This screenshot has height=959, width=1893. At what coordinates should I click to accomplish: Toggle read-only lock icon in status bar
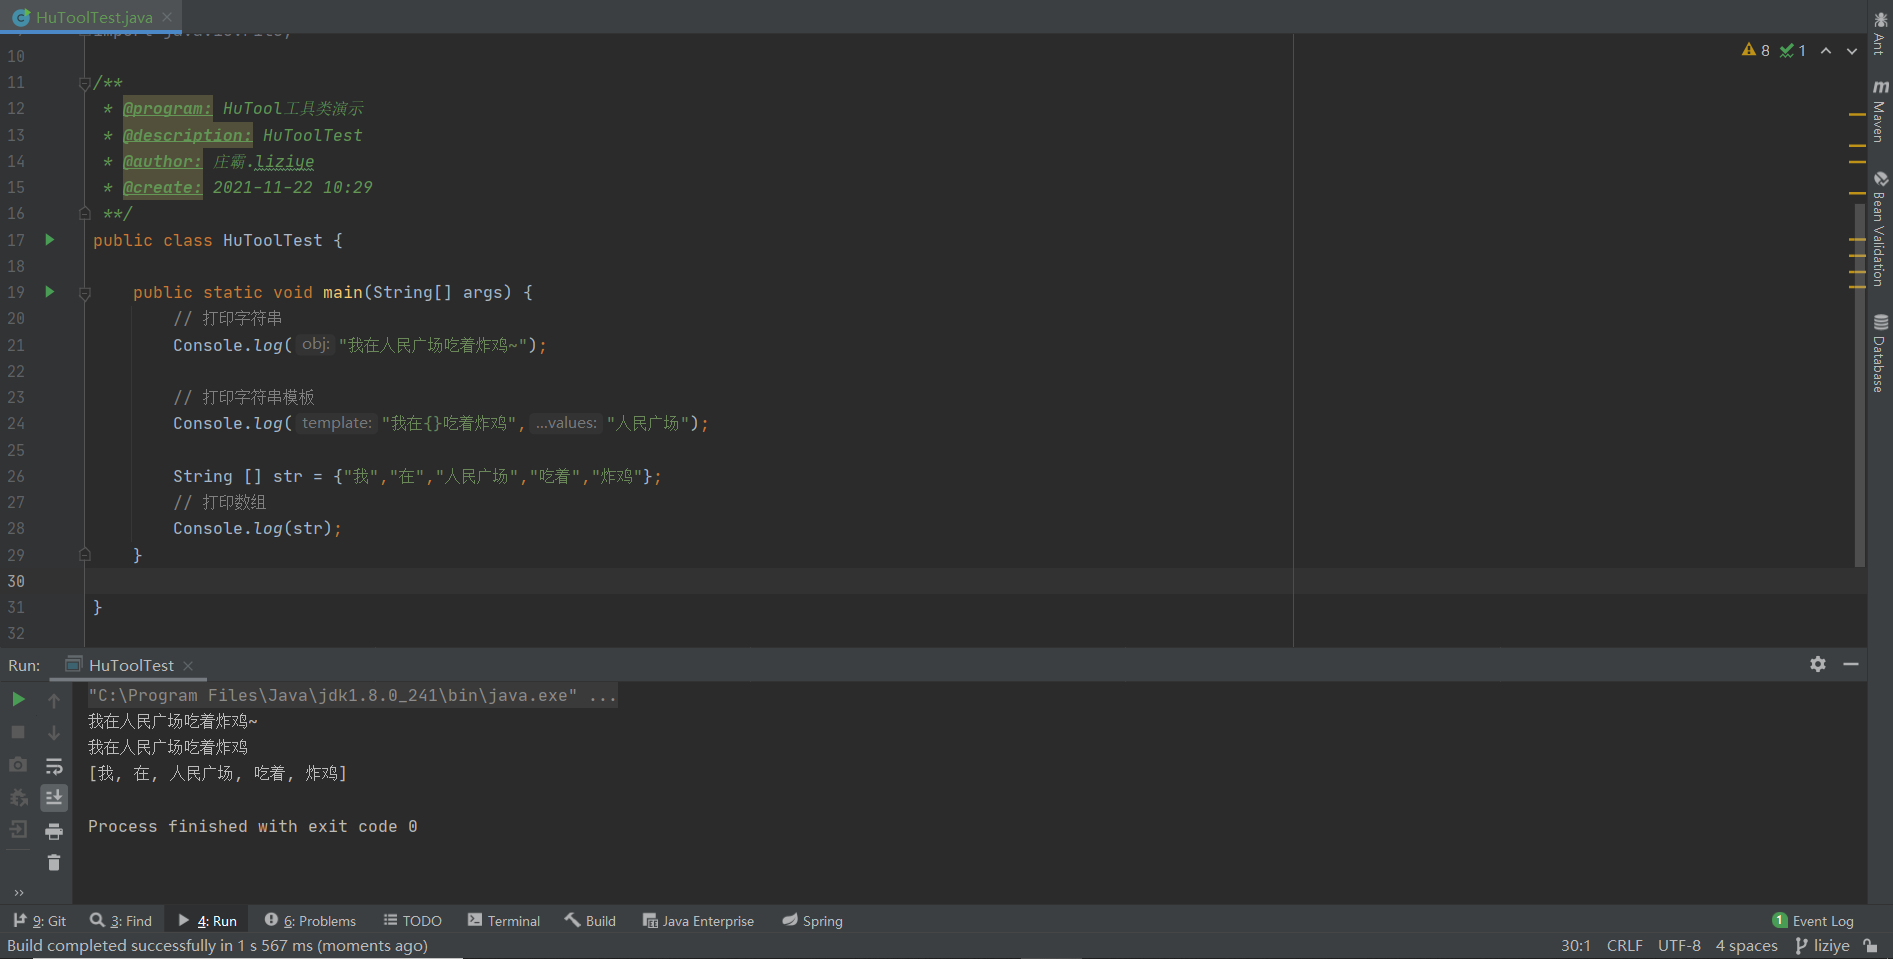coord(1870,946)
